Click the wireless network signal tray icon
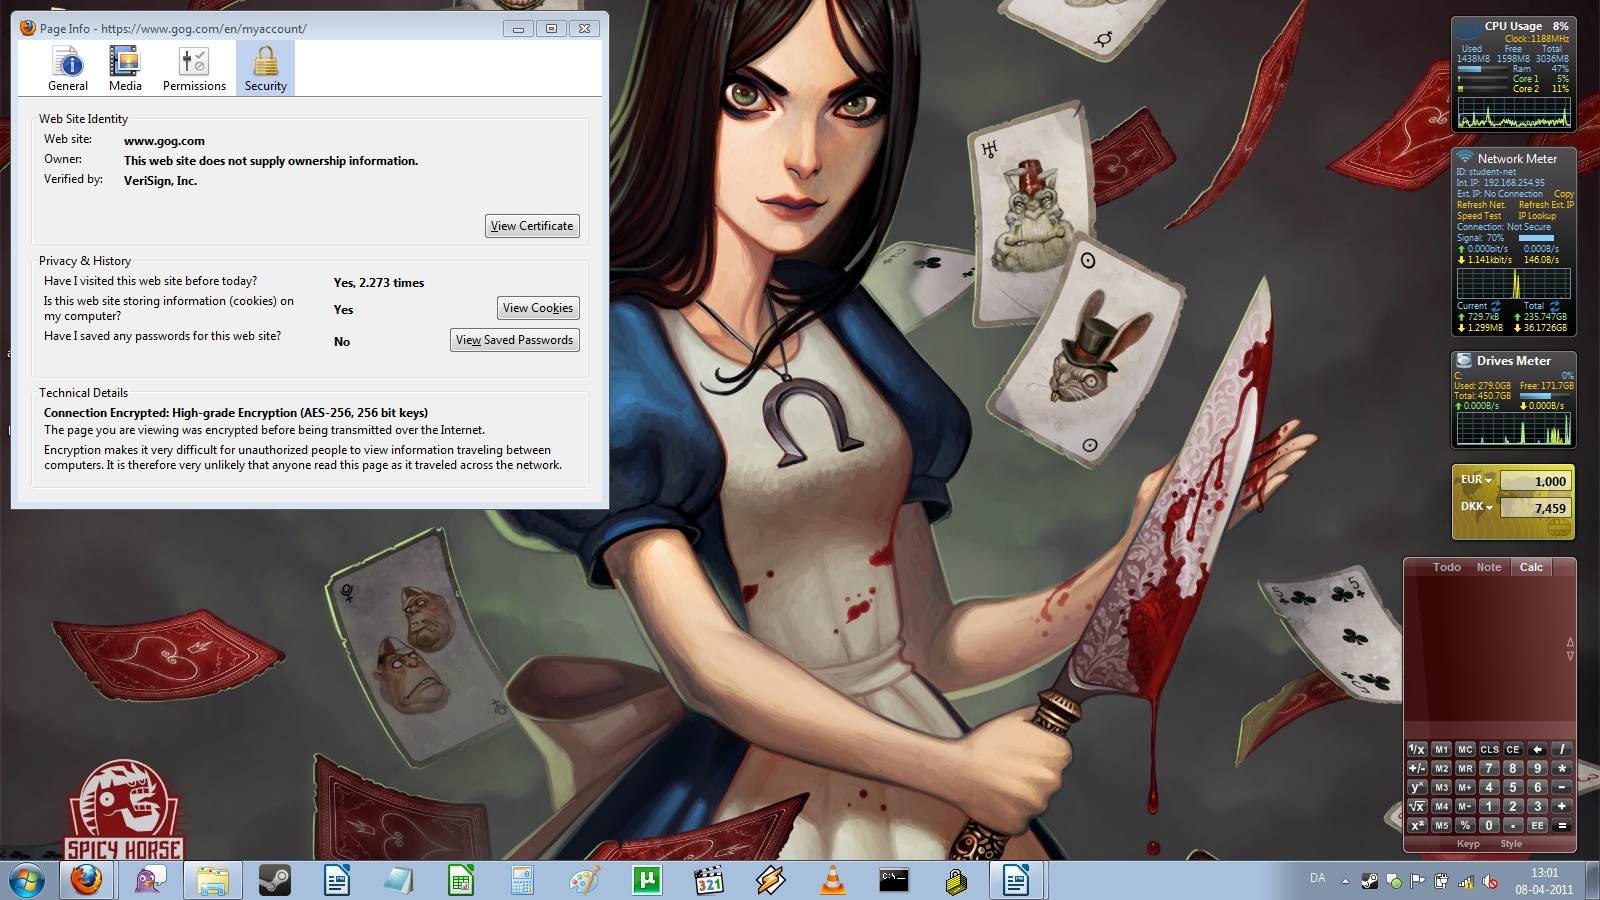This screenshot has height=900, width=1600. [1466, 881]
